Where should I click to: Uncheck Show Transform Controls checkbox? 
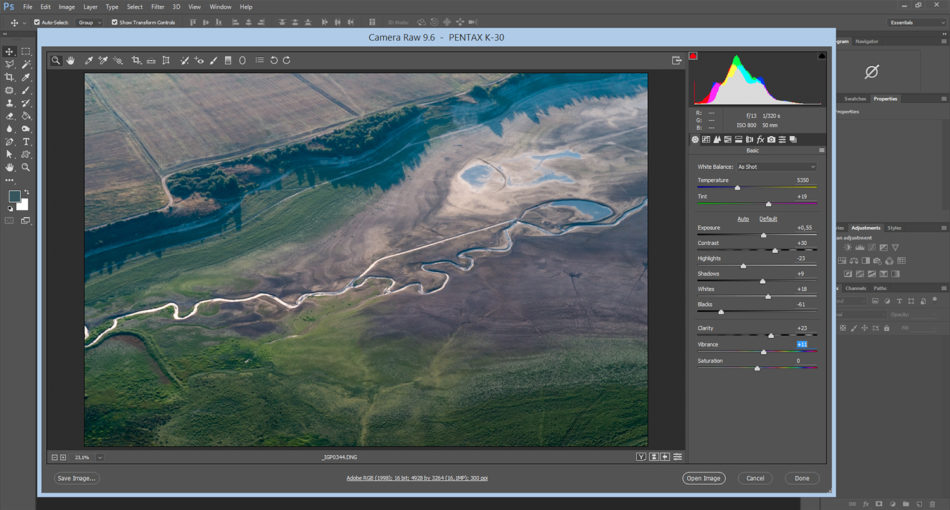point(114,21)
